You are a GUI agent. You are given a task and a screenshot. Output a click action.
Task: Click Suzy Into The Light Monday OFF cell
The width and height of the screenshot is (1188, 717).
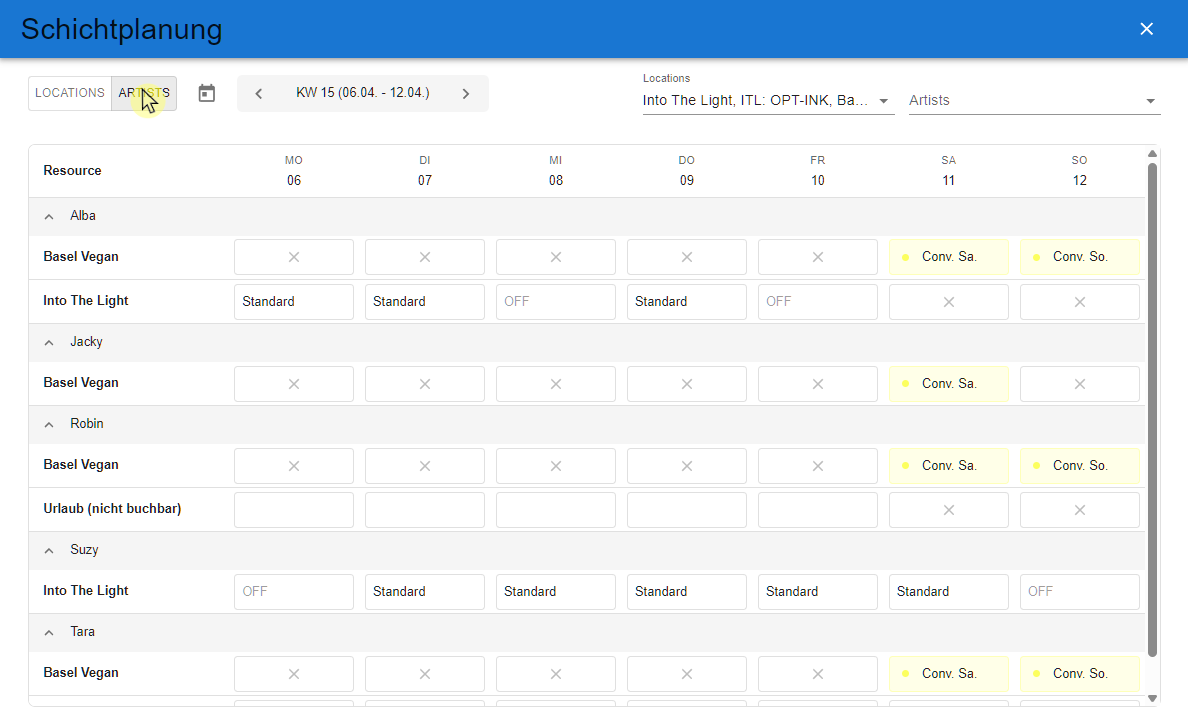[x=294, y=592]
